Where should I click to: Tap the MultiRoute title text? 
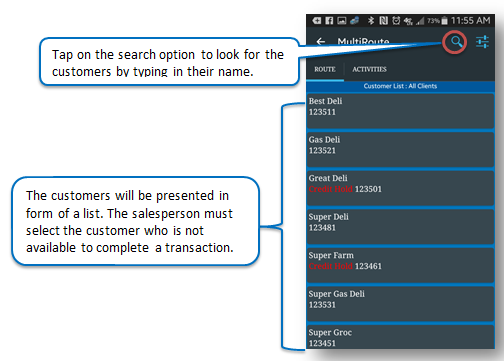[x=363, y=42]
